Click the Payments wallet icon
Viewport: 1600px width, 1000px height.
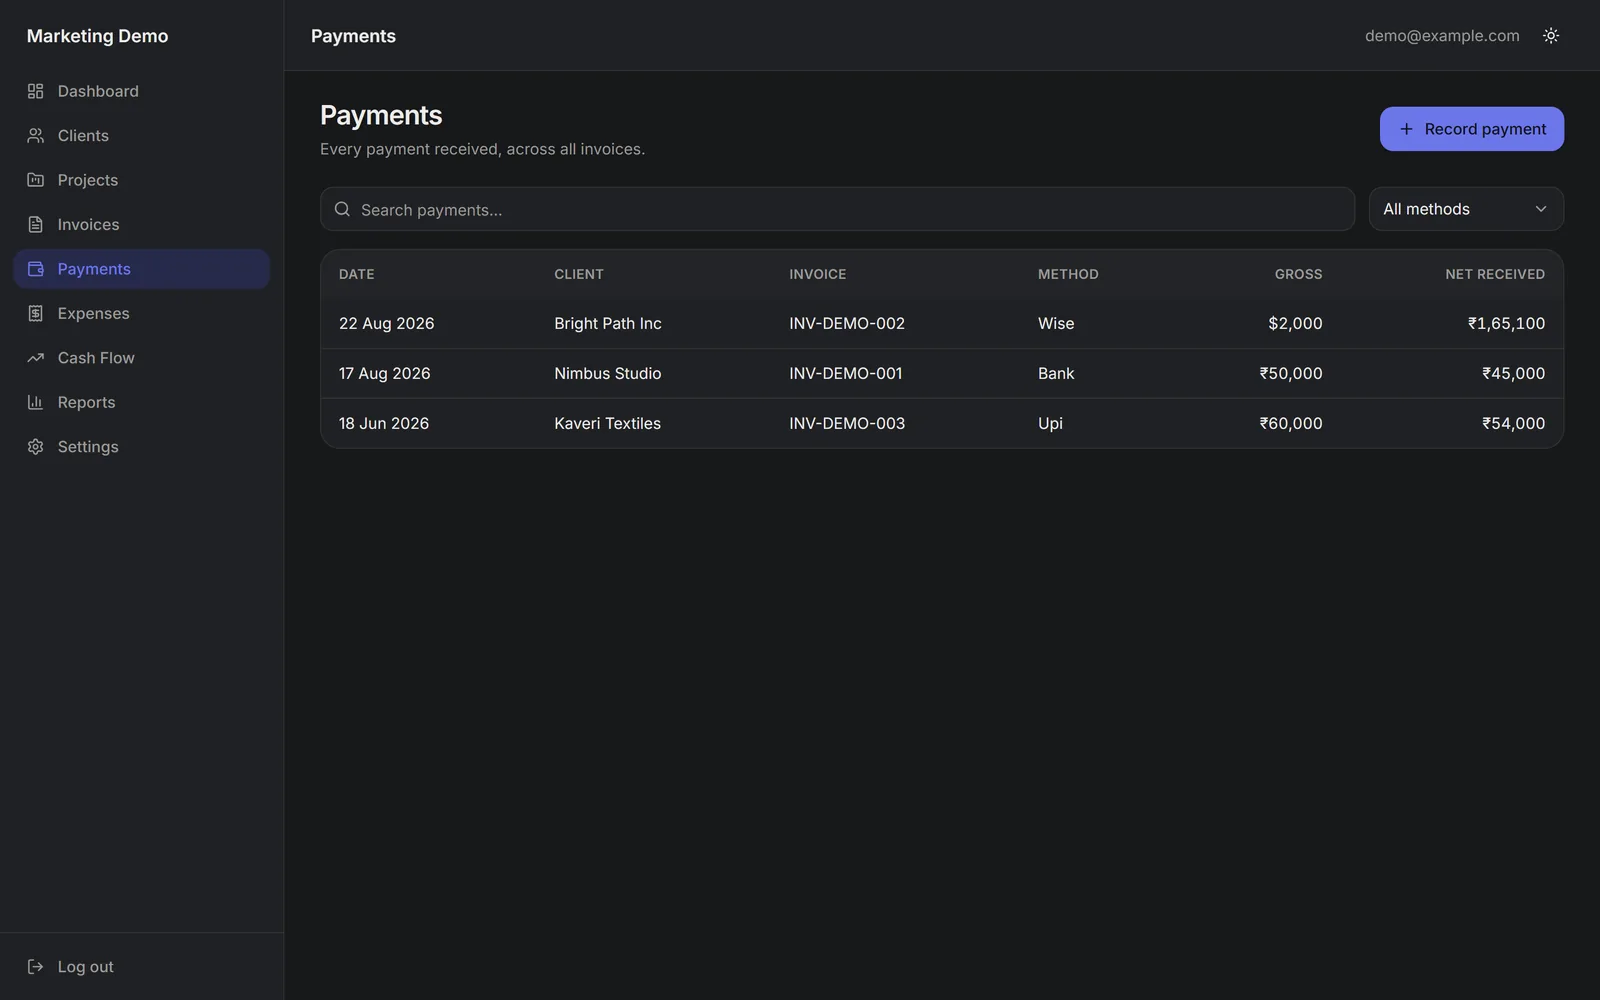click(x=36, y=269)
